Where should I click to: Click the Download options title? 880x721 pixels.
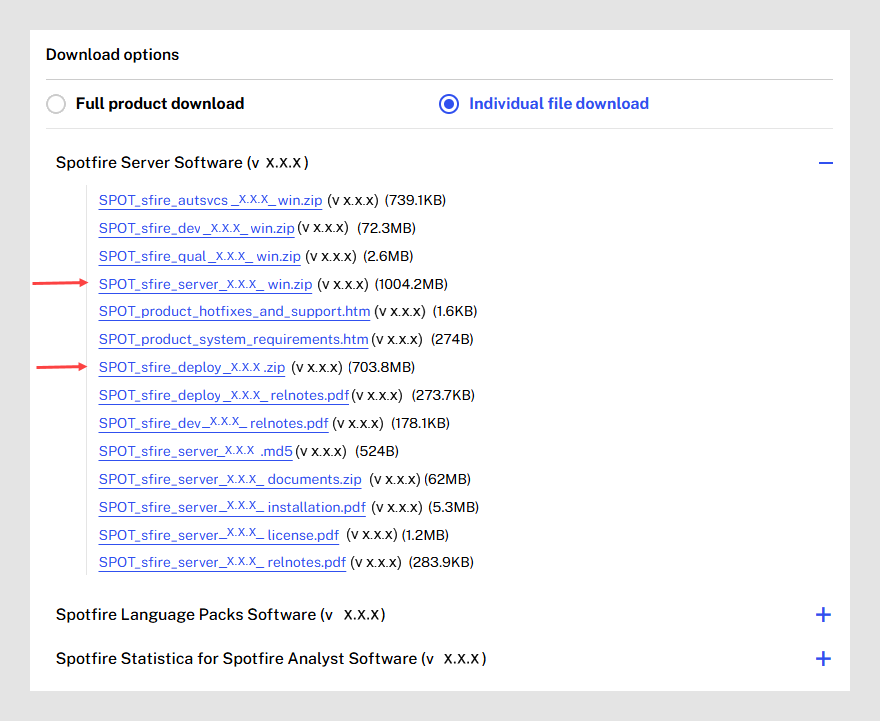[112, 55]
